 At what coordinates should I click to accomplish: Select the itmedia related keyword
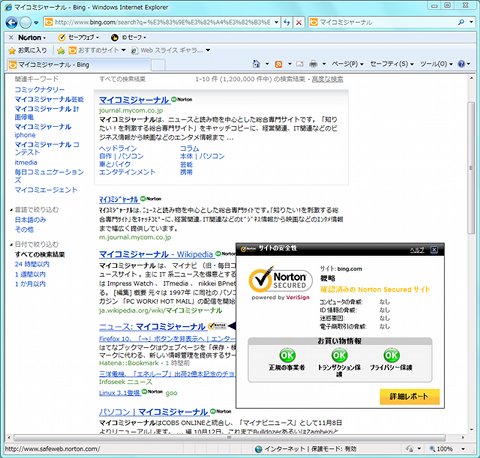click(x=26, y=163)
